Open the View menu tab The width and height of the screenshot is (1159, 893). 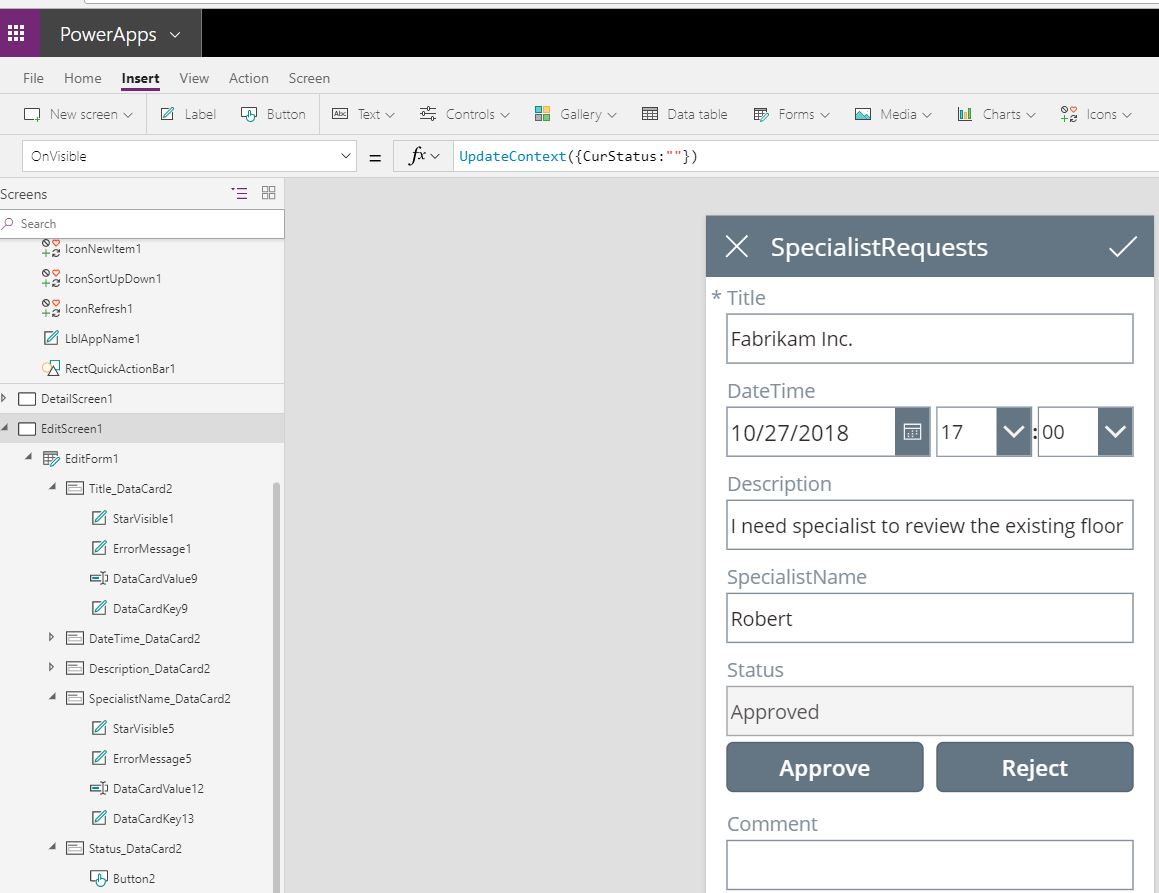click(194, 78)
